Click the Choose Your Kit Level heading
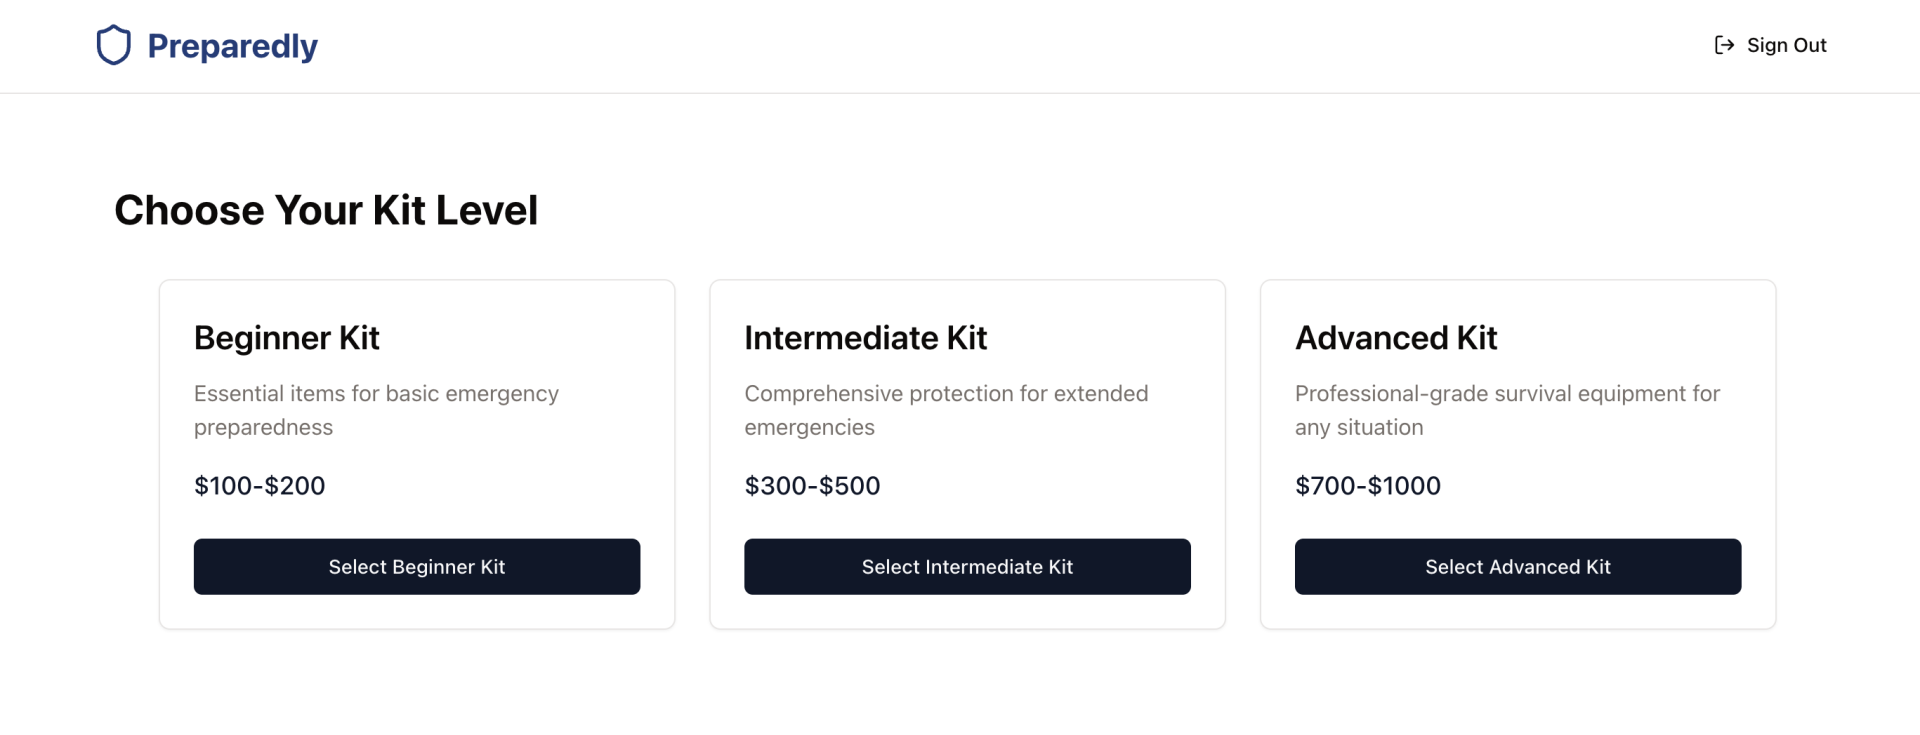Screen dimensions: 1920x735 326,210
